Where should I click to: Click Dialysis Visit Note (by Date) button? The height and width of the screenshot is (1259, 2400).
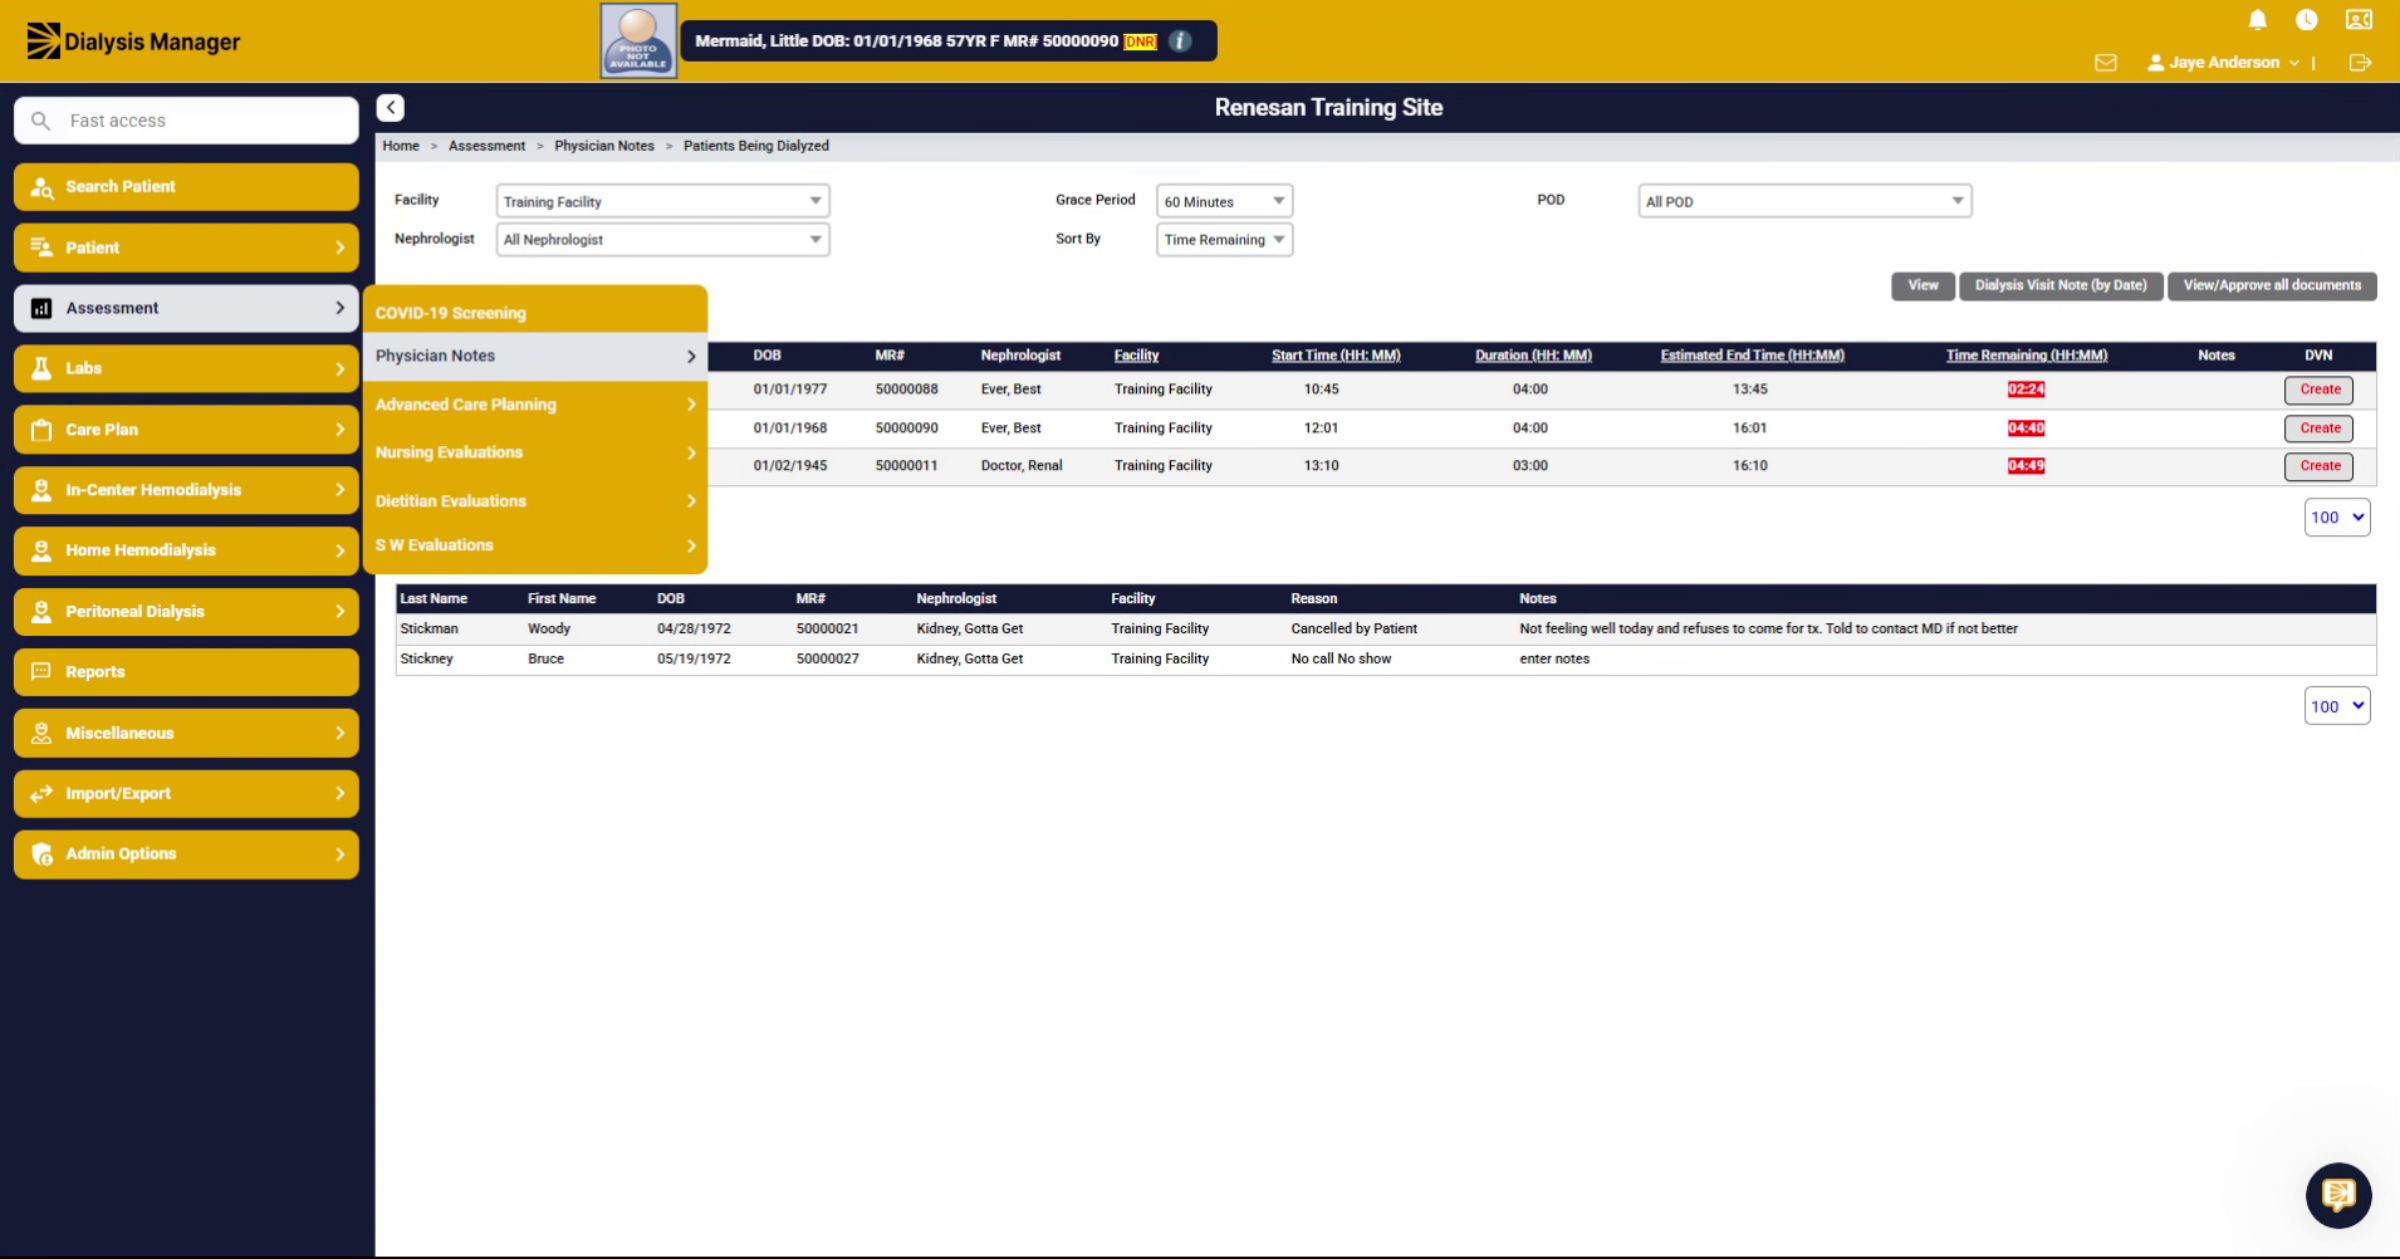point(2060,285)
